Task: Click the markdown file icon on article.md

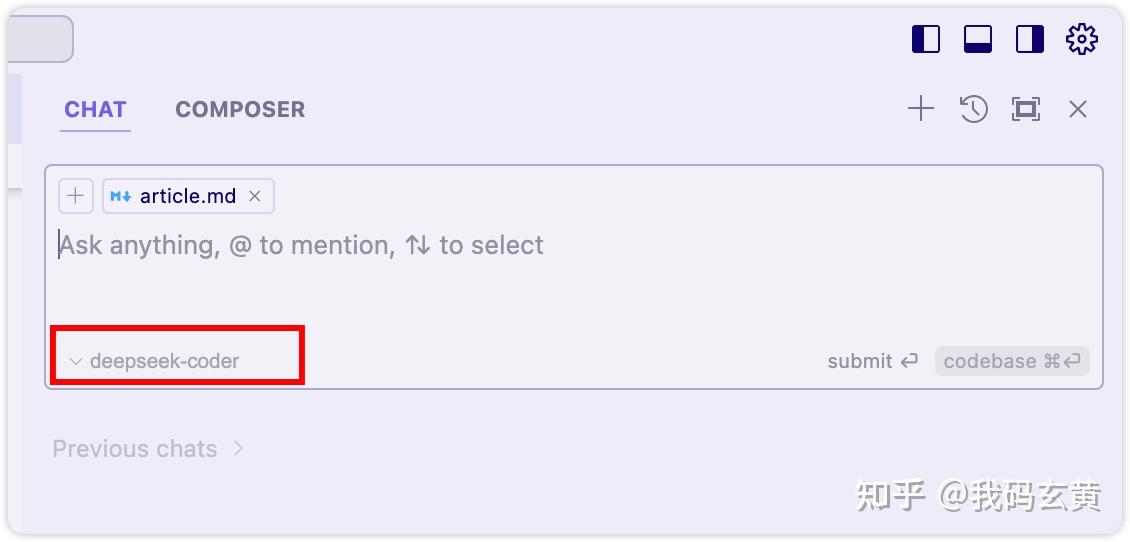Action: click(121, 196)
